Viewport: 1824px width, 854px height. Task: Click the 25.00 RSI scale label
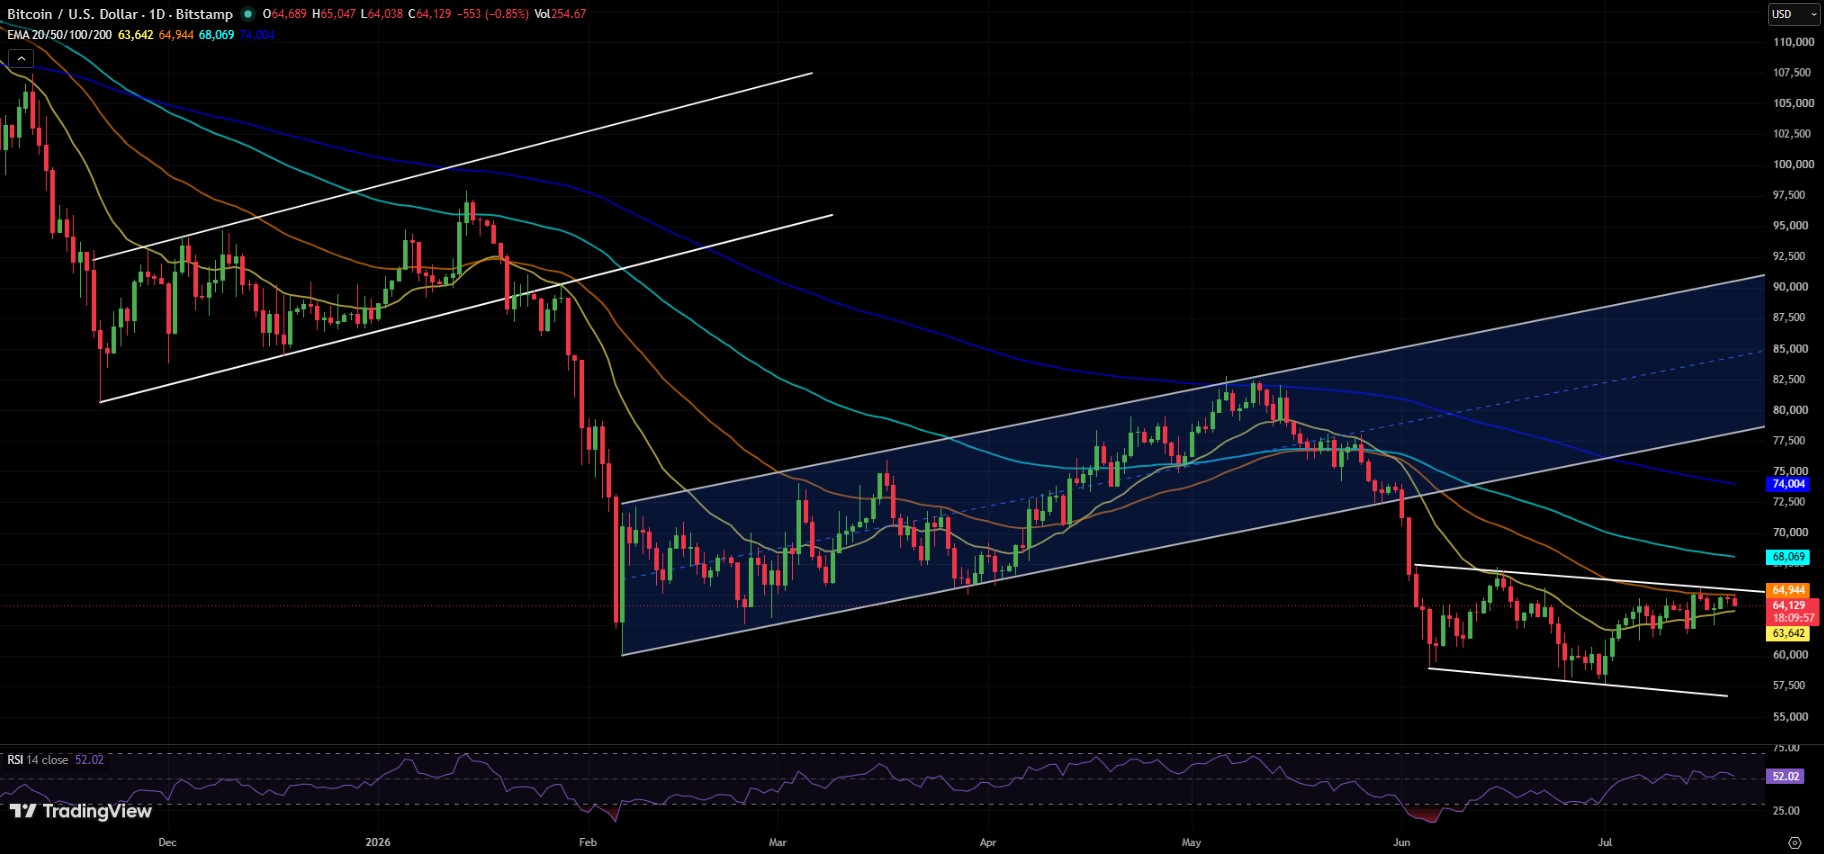coord(1786,811)
